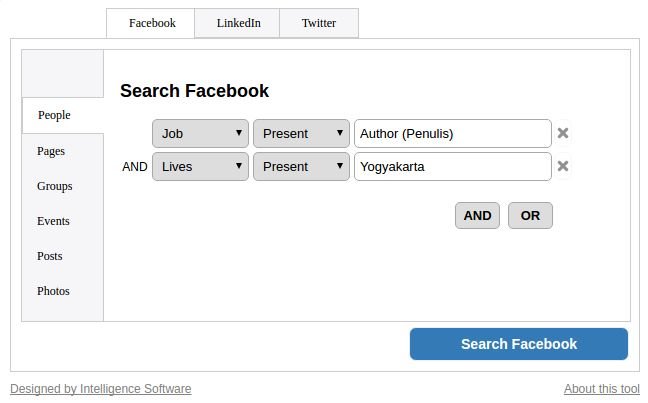Switch to the LinkedIn tab
The height and width of the screenshot is (403, 648).
[x=237, y=23]
